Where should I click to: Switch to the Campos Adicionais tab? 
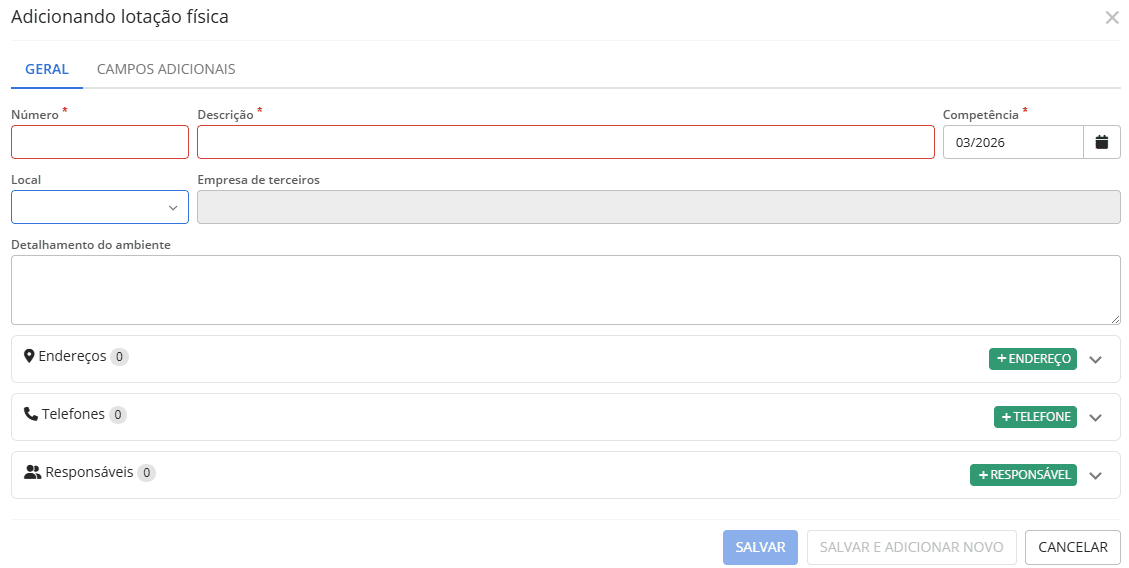tap(166, 69)
